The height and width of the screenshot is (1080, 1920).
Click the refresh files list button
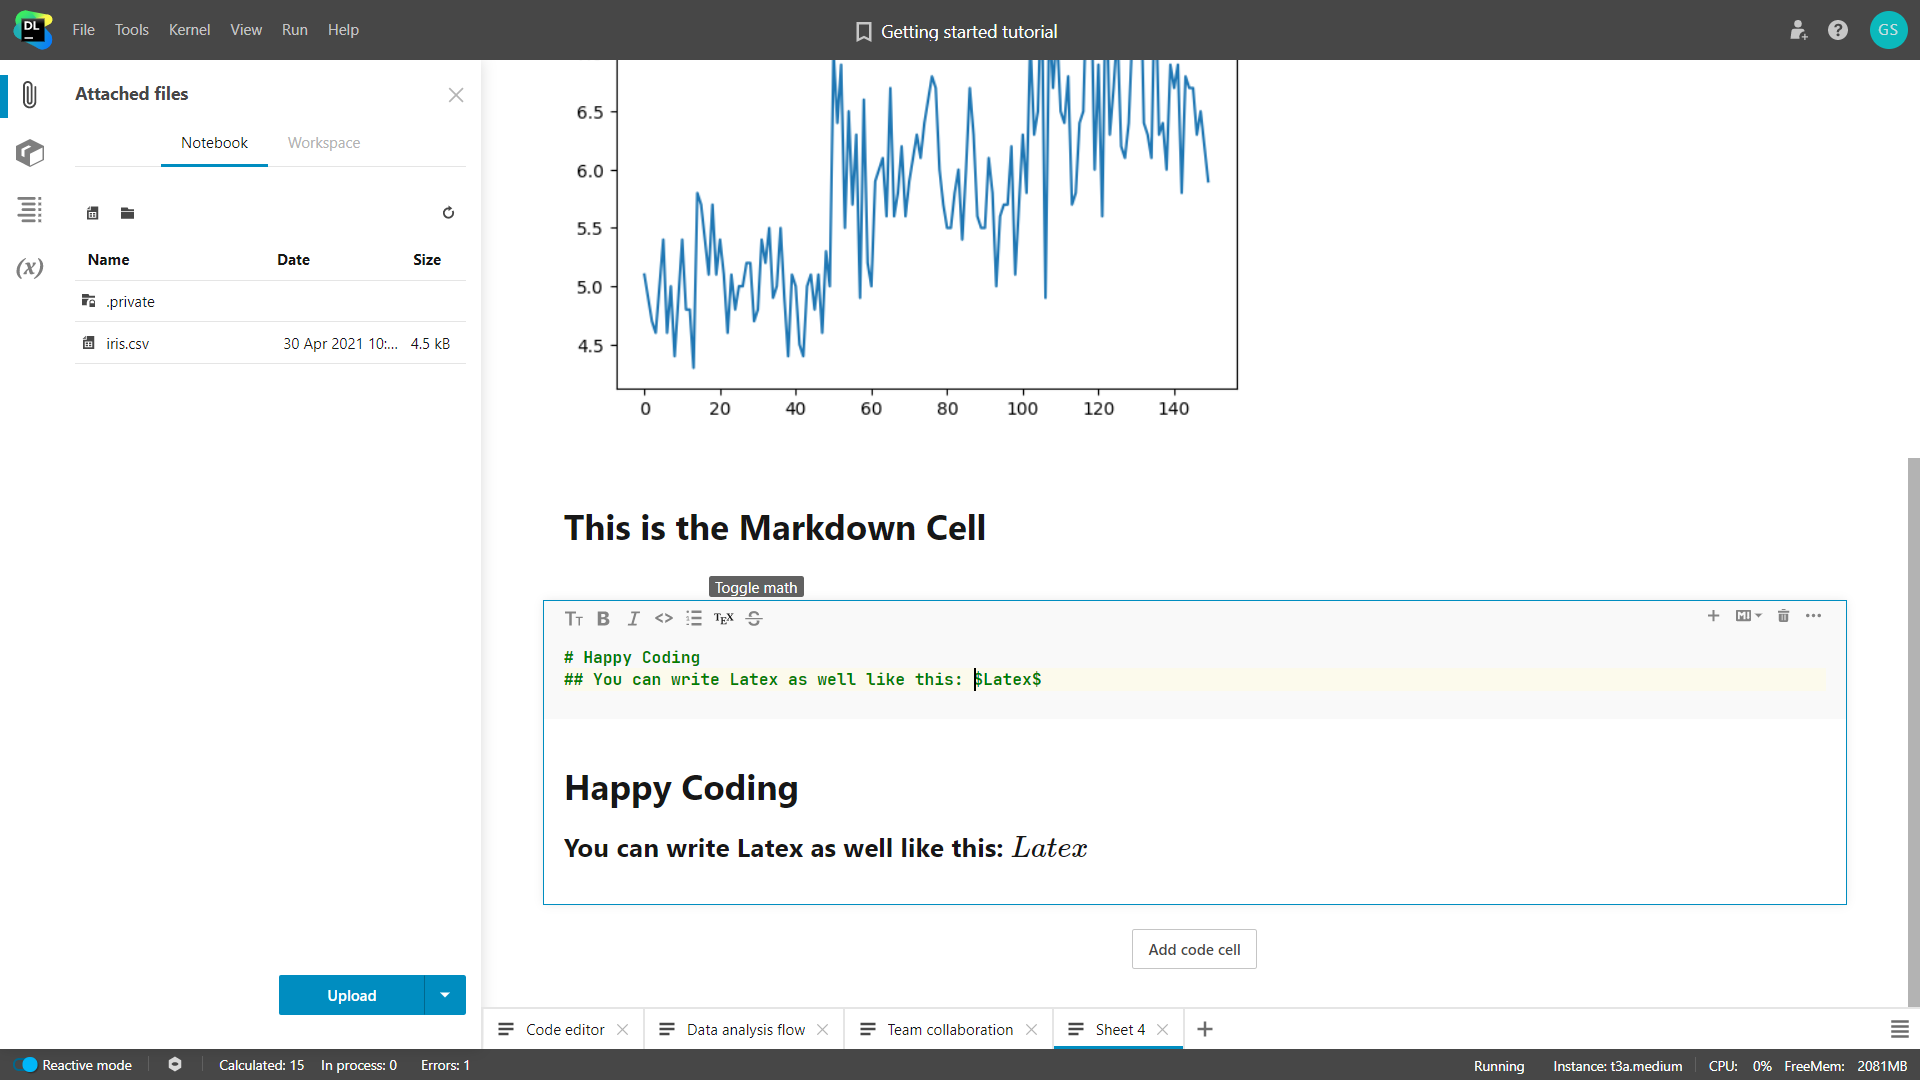448,214
